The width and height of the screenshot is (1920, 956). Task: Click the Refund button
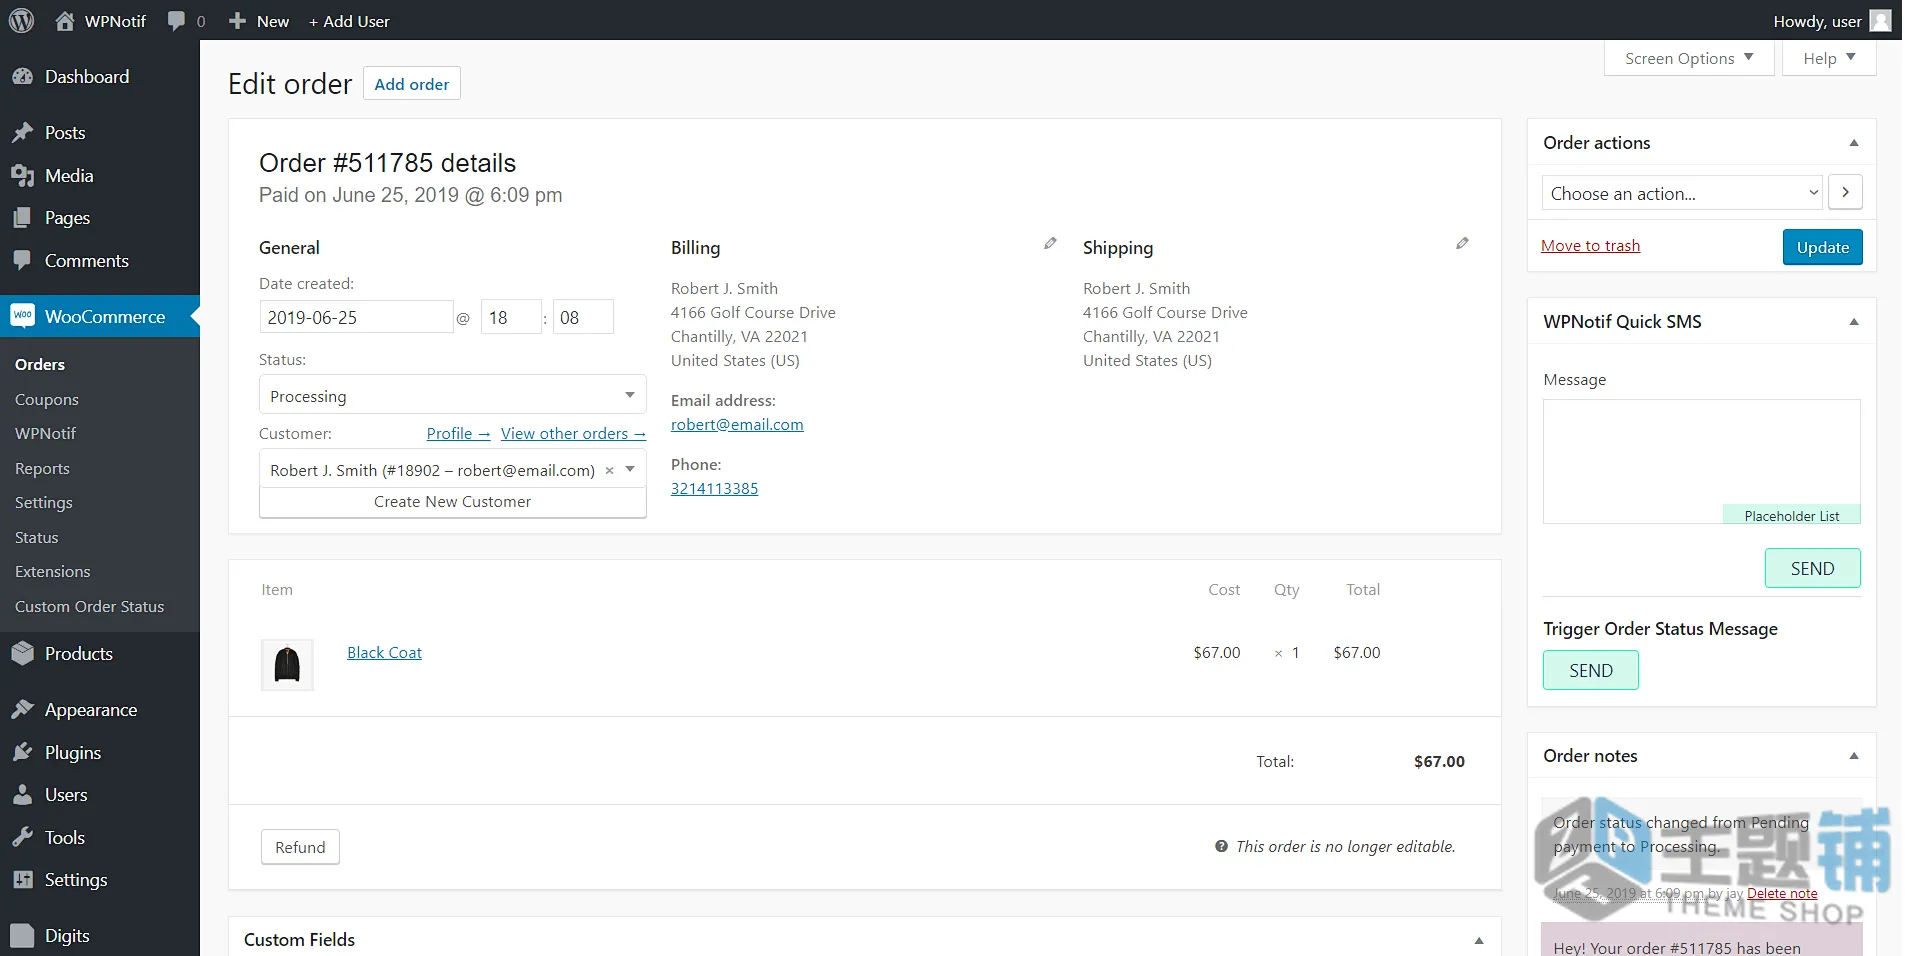[x=300, y=847]
